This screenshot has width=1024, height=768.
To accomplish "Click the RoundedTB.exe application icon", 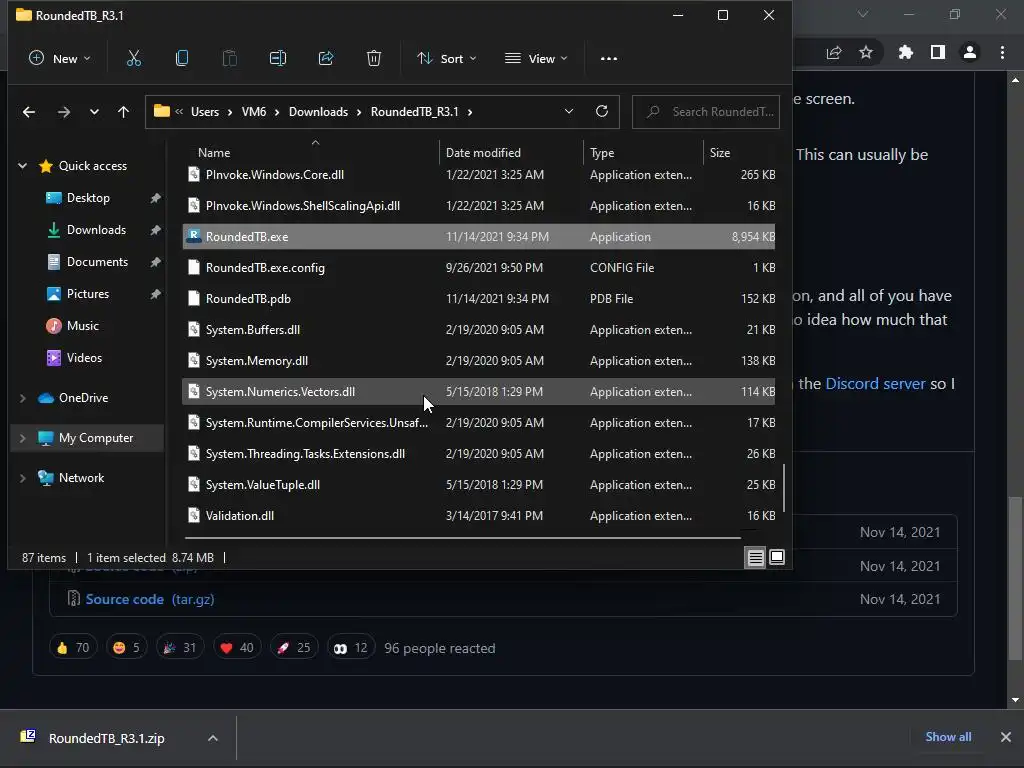I will point(193,236).
